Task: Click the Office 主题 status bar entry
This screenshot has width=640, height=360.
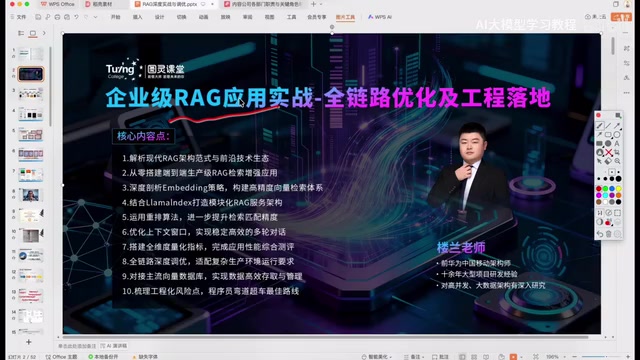Action: click(61, 357)
